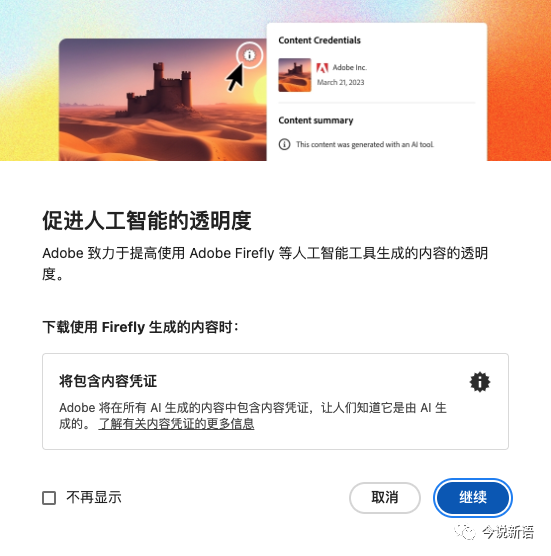The height and width of the screenshot is (556, 551).
Task: Click the WeChat logo watermark
Action: pos(465,532)
